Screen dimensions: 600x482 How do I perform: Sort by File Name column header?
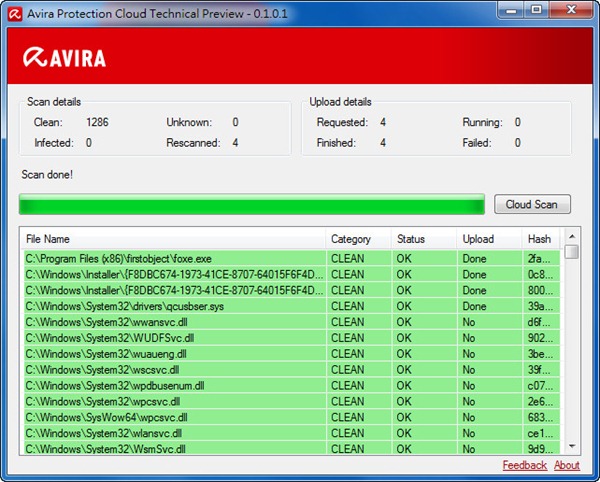pyautogui.click(x=48, y=239)
